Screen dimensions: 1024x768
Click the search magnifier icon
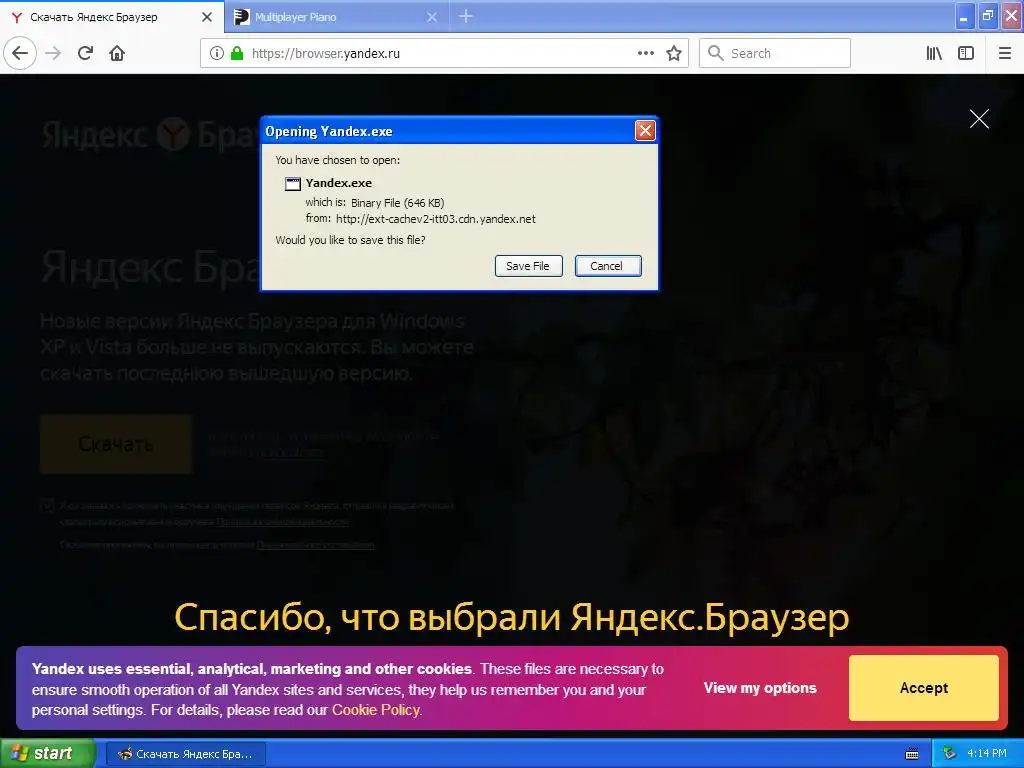tap(716, 53)
